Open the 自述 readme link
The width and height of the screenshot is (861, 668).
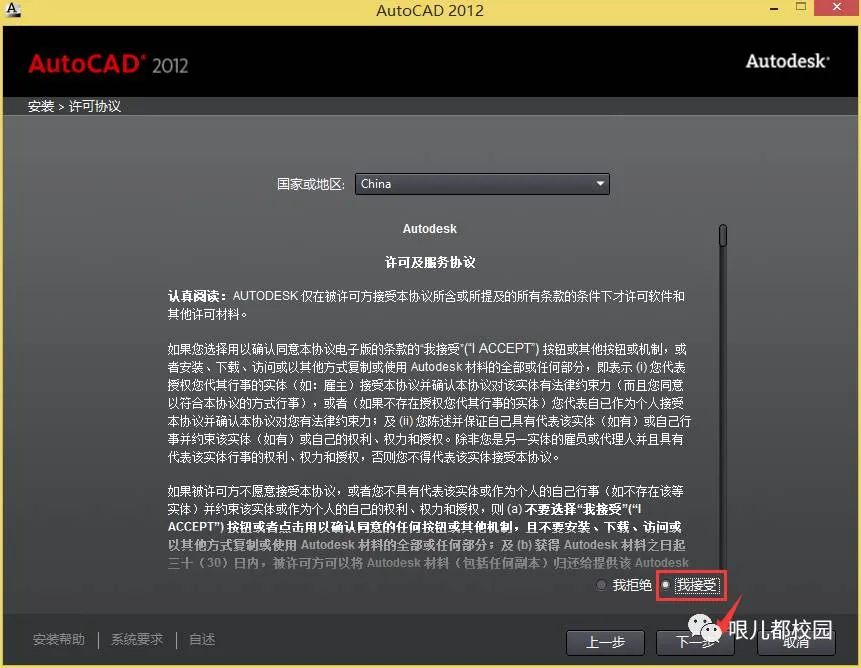click(202, 639)
